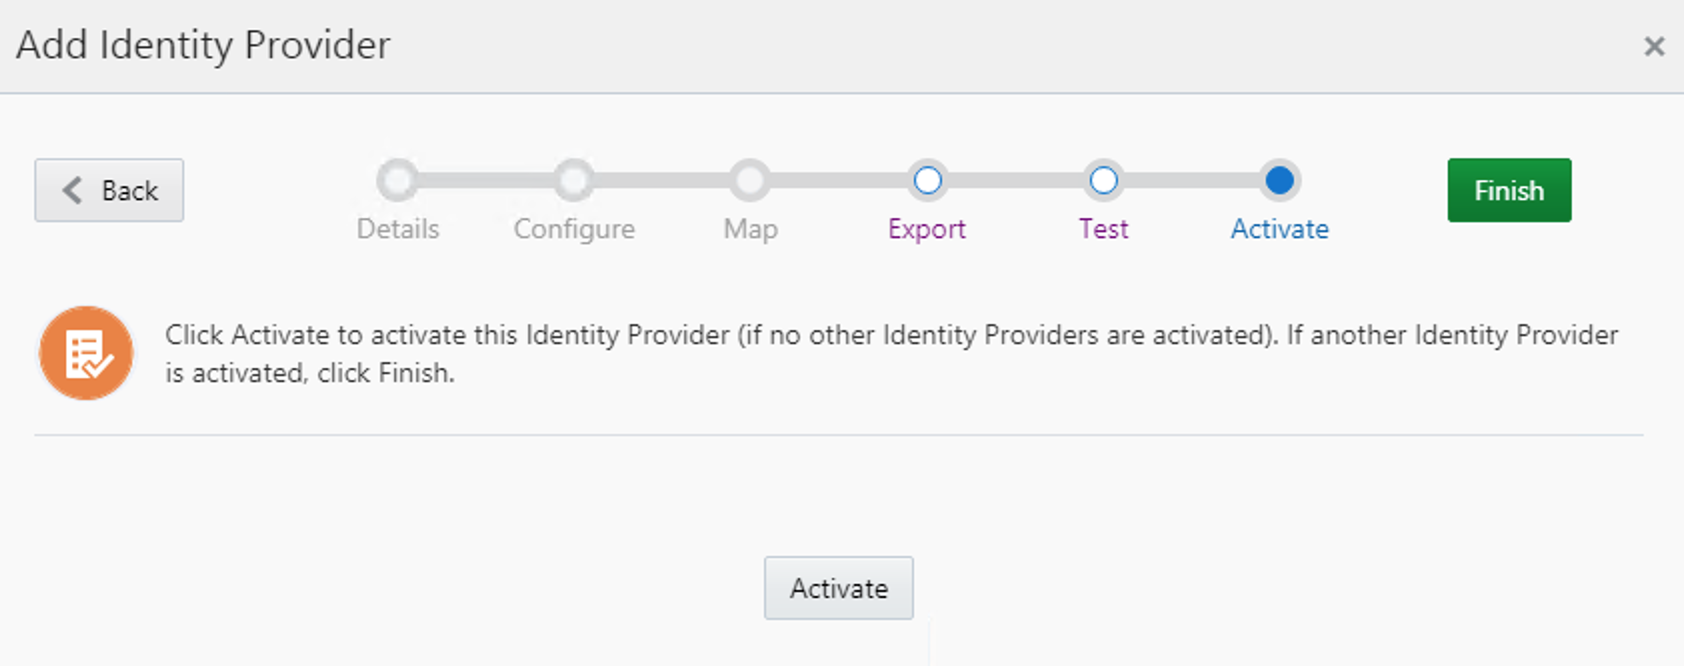Select the Details step circle
Viewport: 1684px width, 666px height.
click(398, 180)
